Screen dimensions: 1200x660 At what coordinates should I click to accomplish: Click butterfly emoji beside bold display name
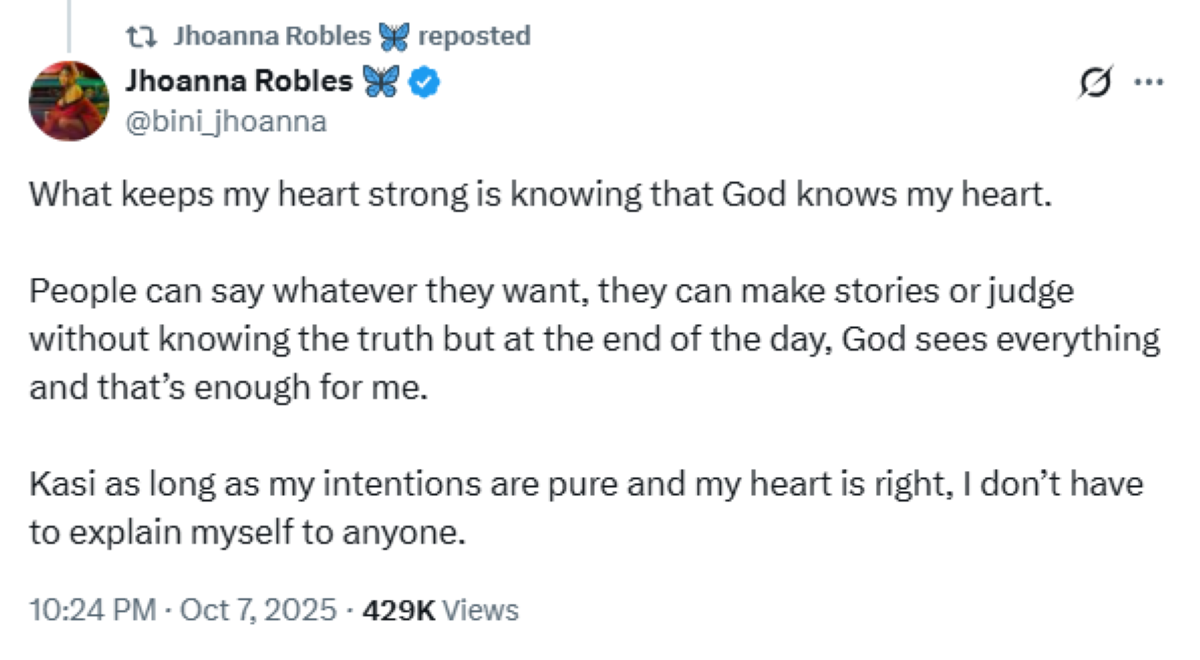380,81
